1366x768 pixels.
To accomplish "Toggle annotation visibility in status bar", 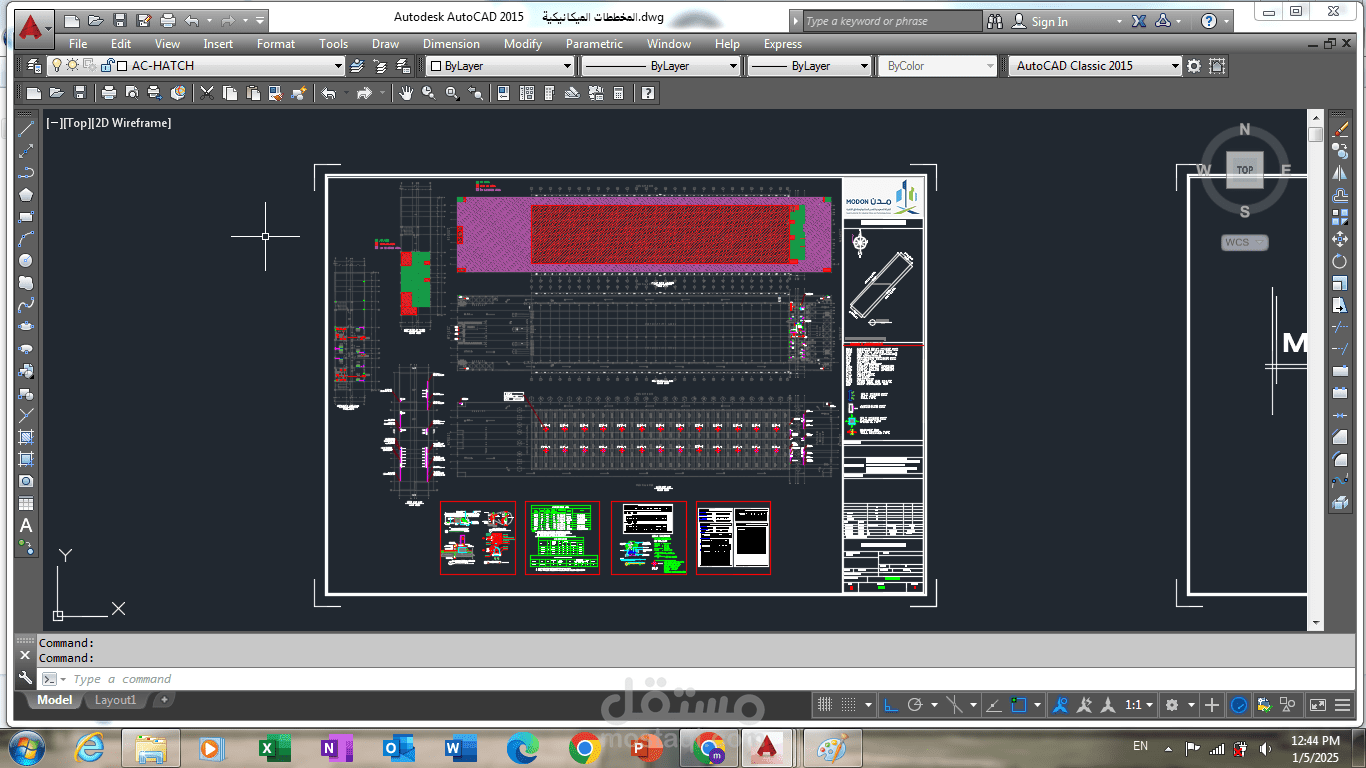I will [1062, 705].
